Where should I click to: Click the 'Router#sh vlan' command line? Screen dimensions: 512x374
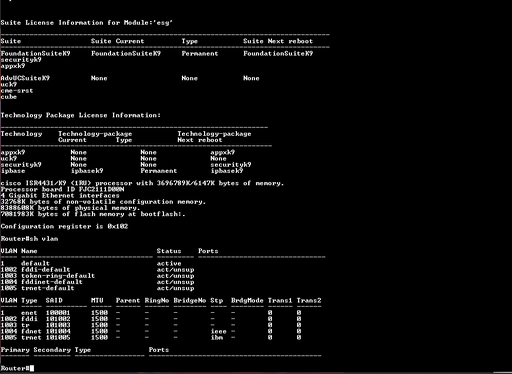29,239
